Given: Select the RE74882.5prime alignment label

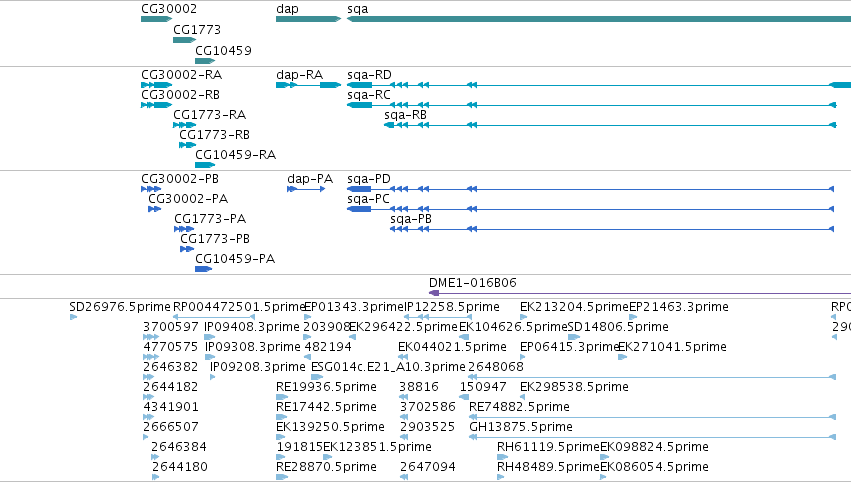Looking at the screenshot, I should pyautogui.click(x=519, y=407).
